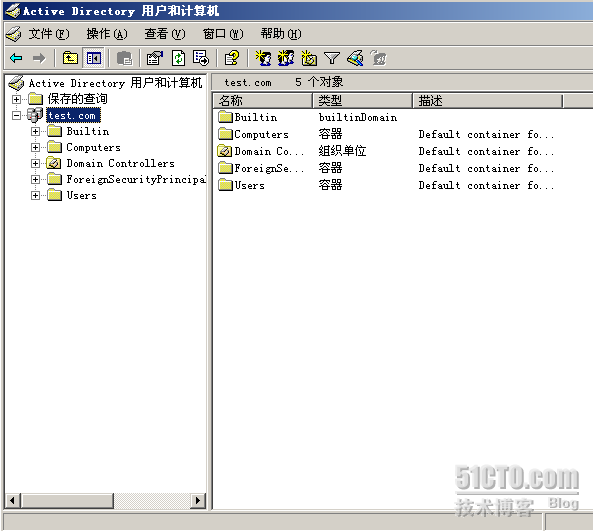Select Builtin in the left tree
Viewport: 593px width, 531px height.
[88, 131]
